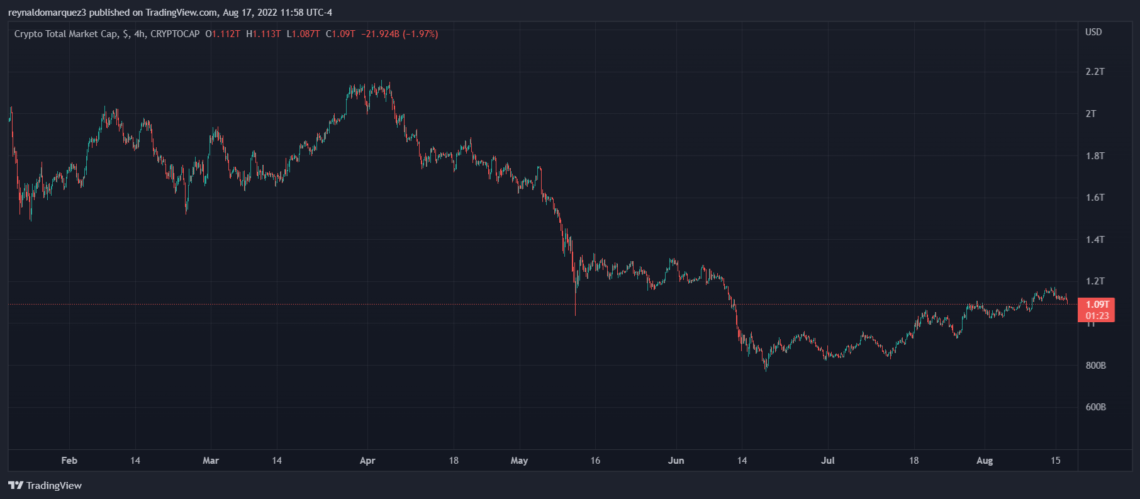The image size is (1140, 499).
Task: Click the Aug label on the time axis
Action: (x=984, y=460)
